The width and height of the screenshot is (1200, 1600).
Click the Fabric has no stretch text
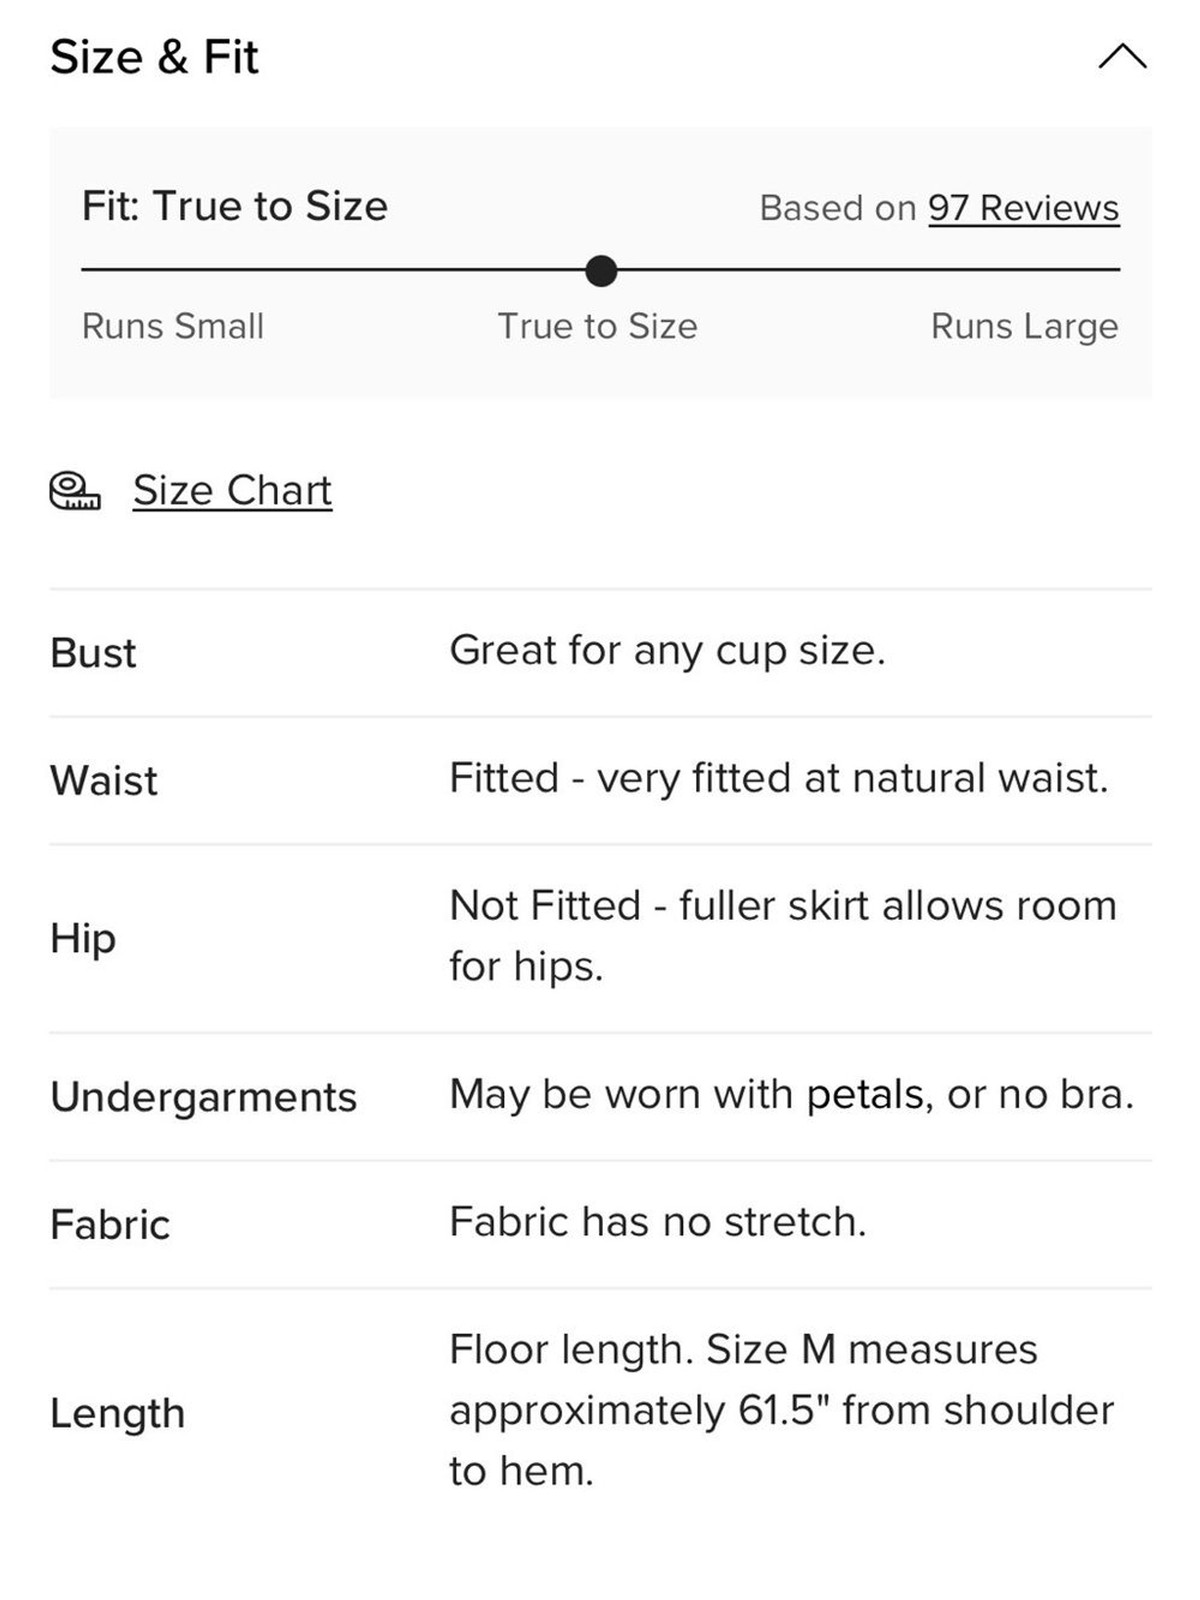[x=658, y=1222]
